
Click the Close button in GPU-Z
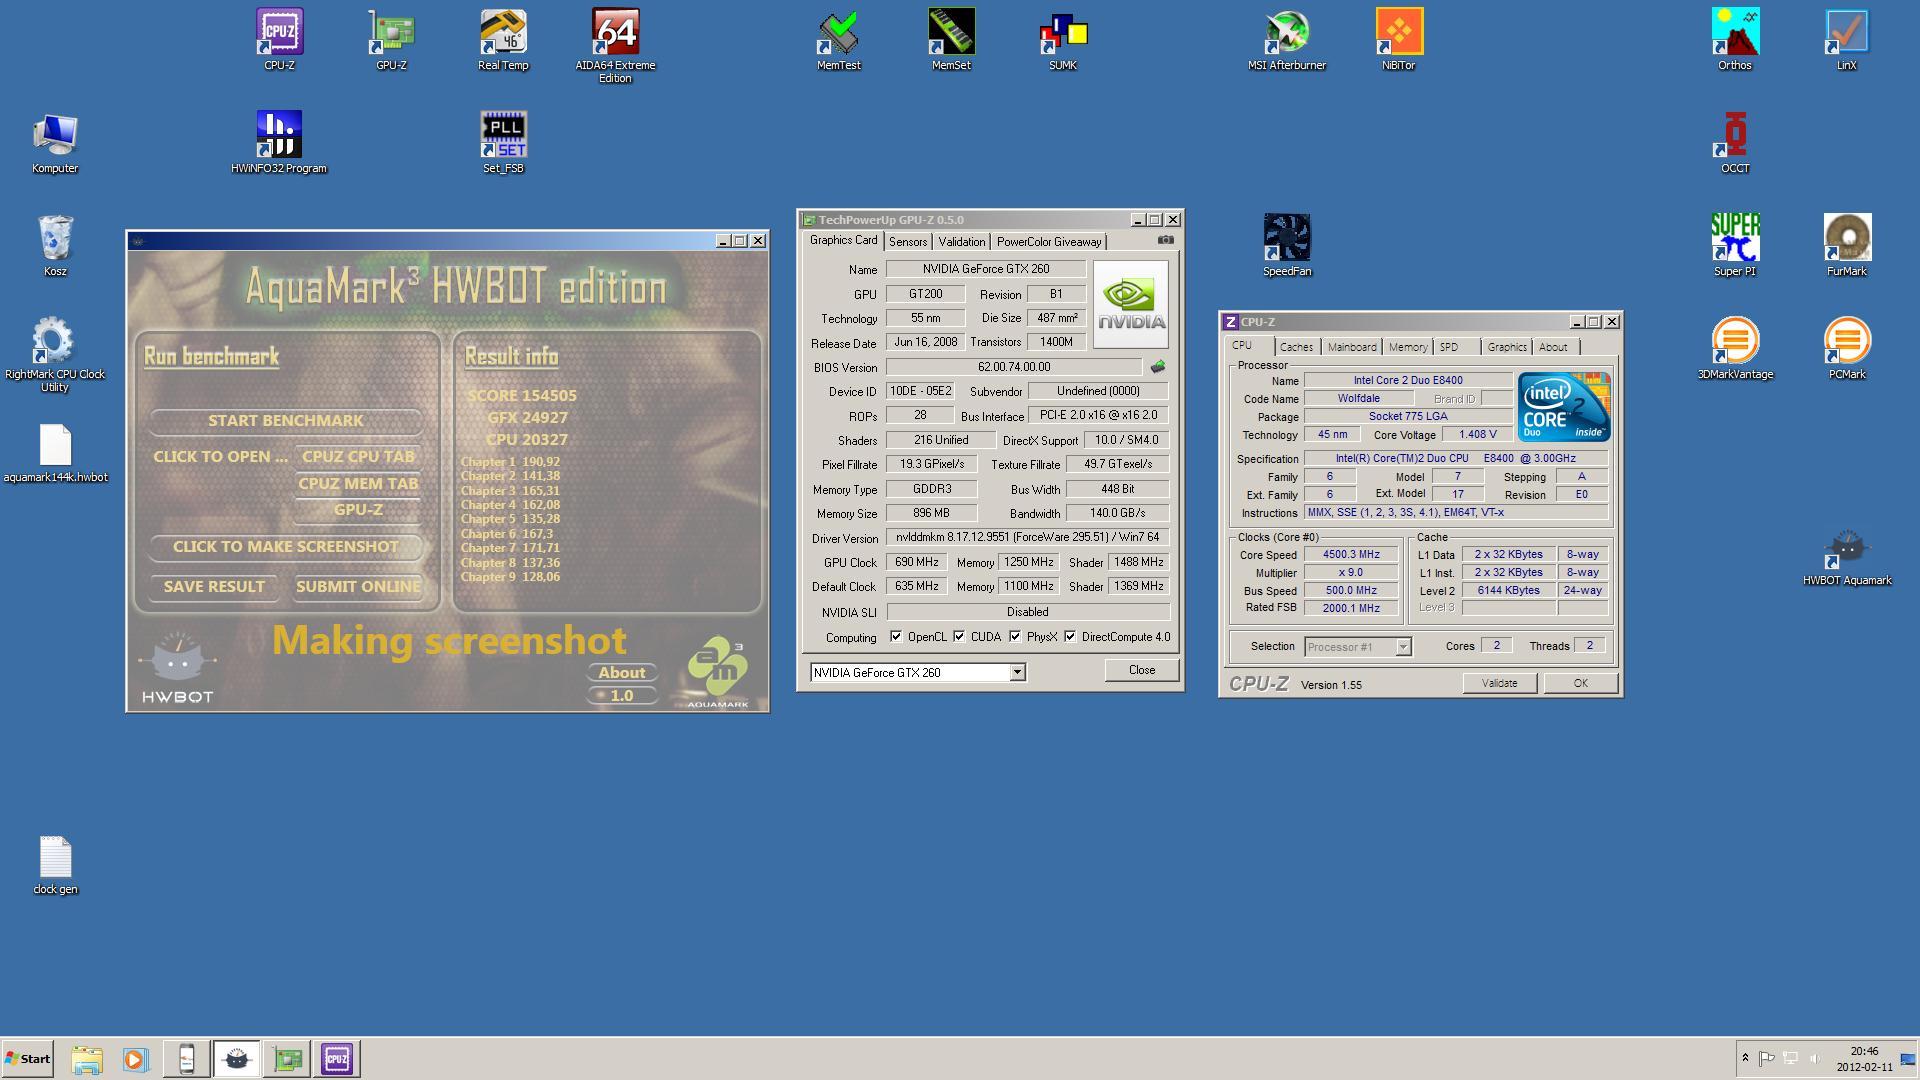click(x=1141, y=670)
